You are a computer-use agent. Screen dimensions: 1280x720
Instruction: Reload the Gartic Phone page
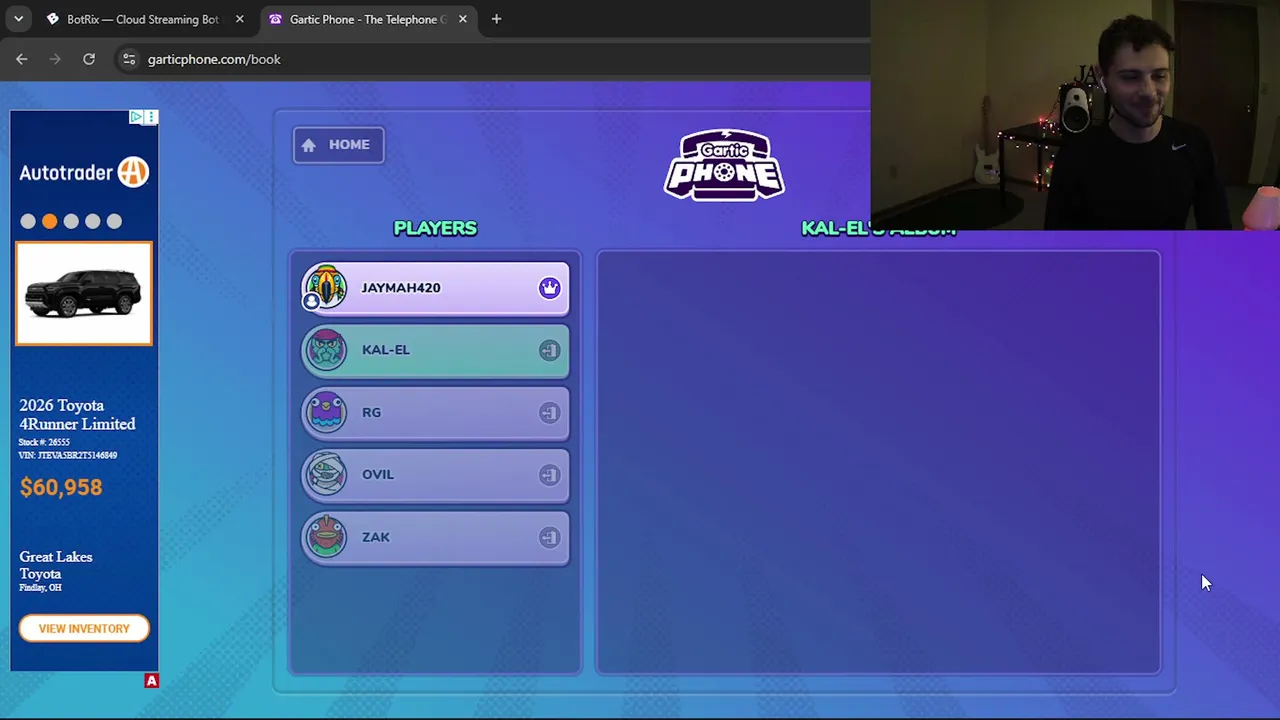pos(89,59)
